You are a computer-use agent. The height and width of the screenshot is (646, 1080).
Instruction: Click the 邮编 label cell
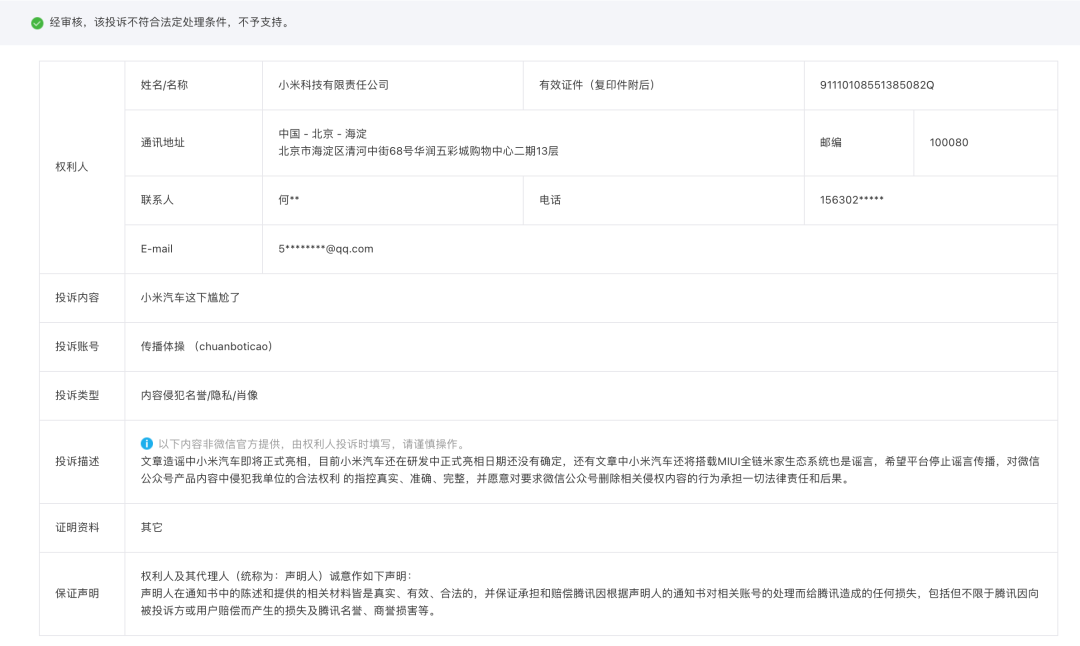[859, 143]
